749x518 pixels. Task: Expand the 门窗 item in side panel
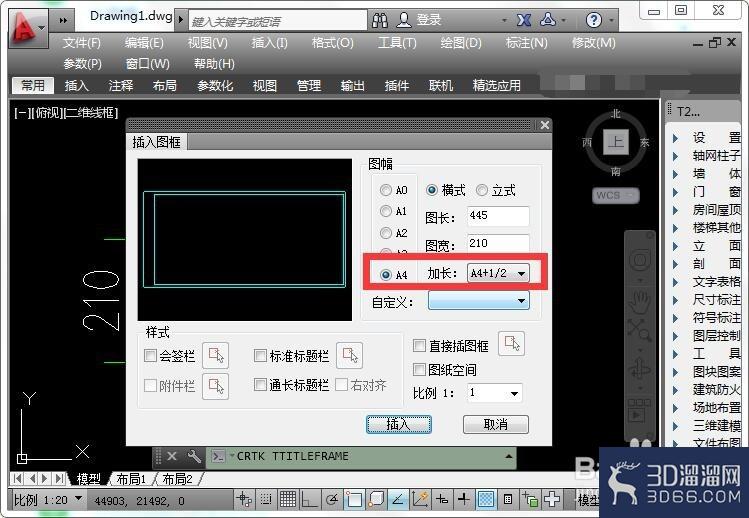point(675,192)
